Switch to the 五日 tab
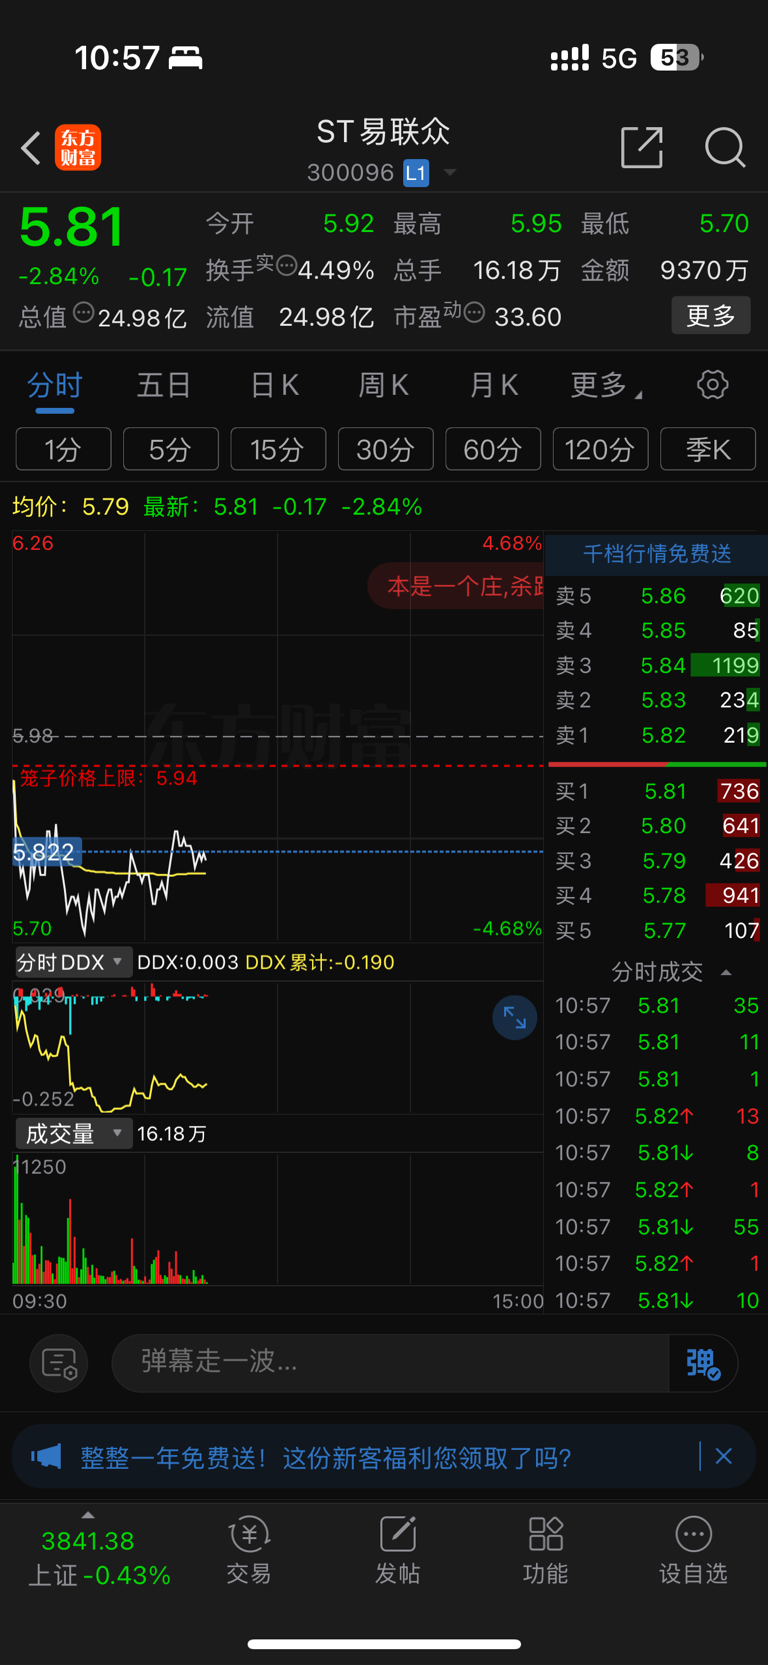 click(164, 386)
